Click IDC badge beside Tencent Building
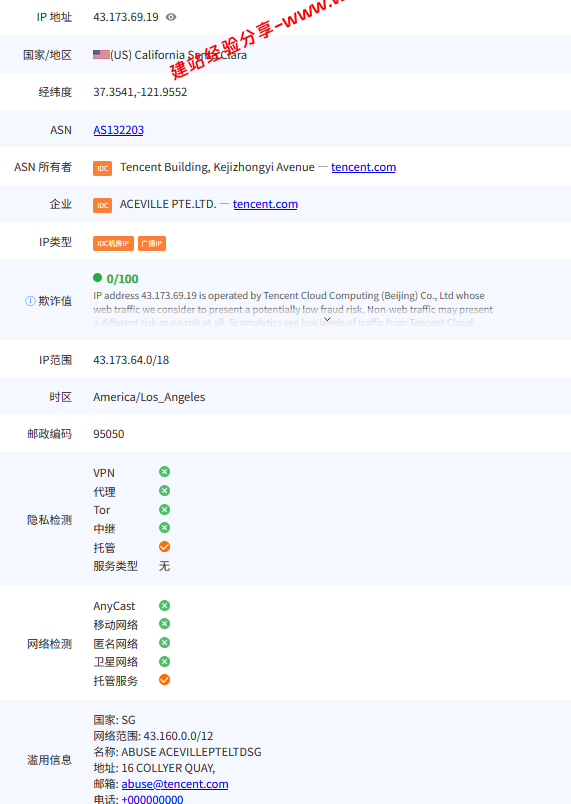 pyautogui.click(x=103, y=168)
